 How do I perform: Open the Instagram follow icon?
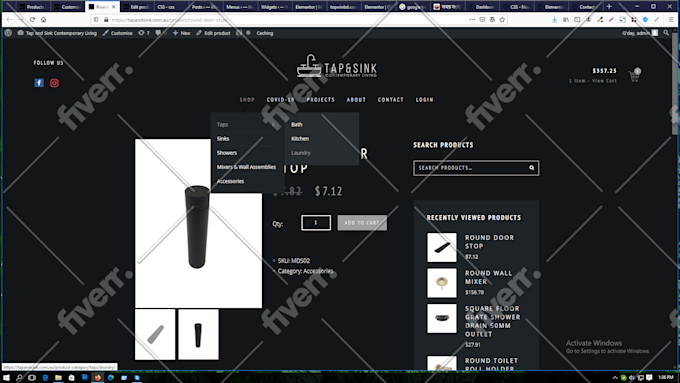coord(54,83)
